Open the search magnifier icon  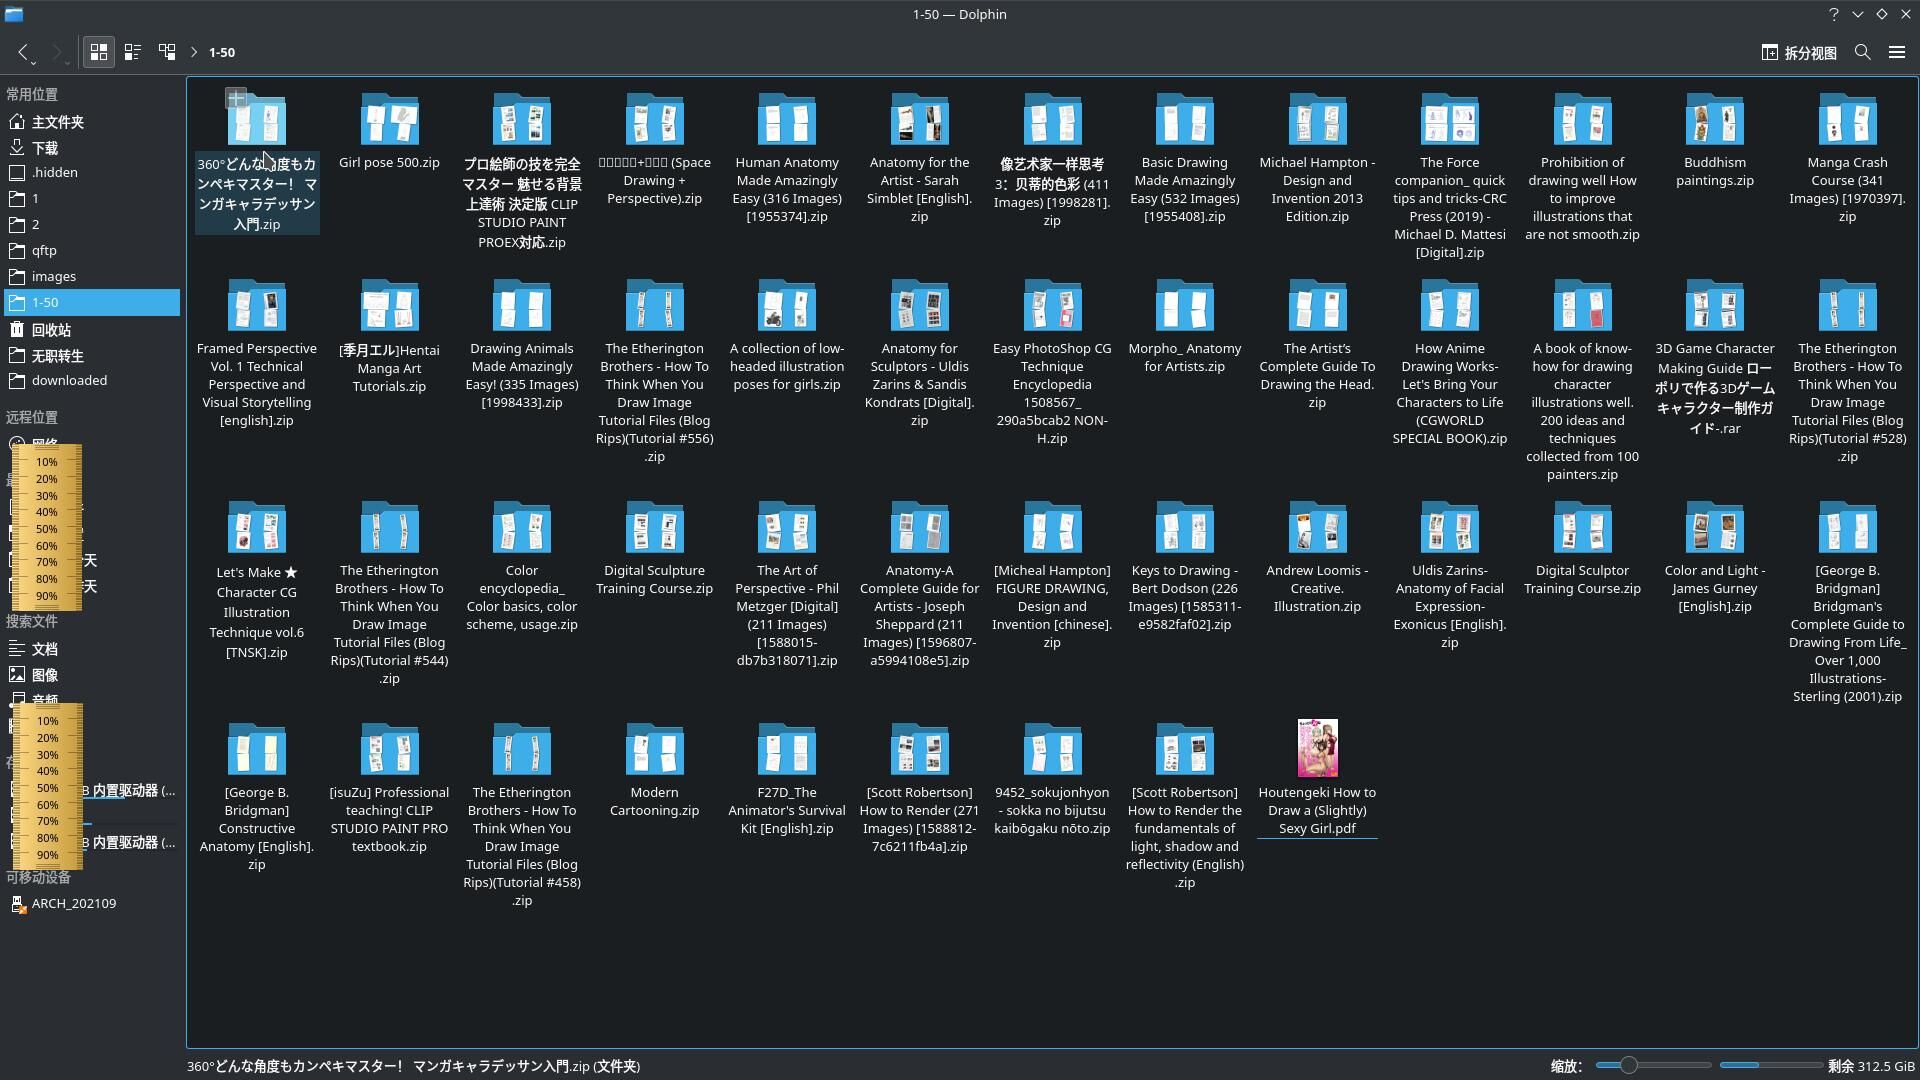coord(1862,52)
